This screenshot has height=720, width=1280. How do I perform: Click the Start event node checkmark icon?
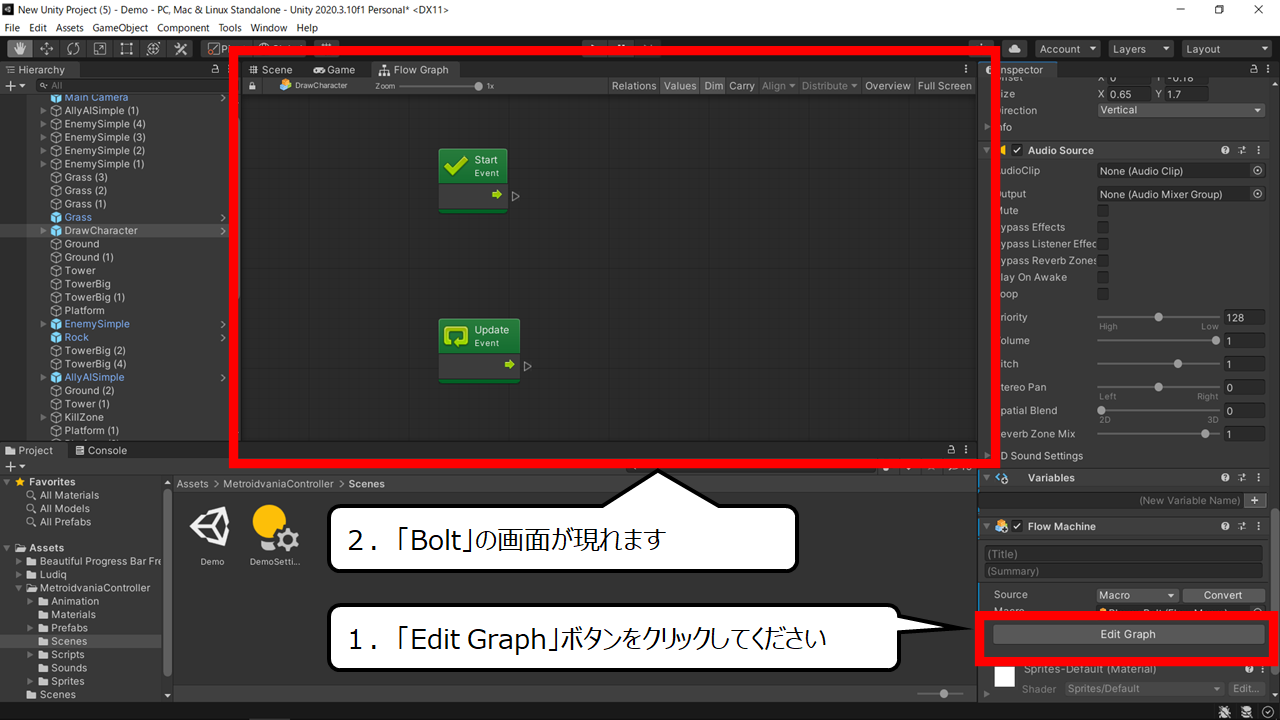456,166
